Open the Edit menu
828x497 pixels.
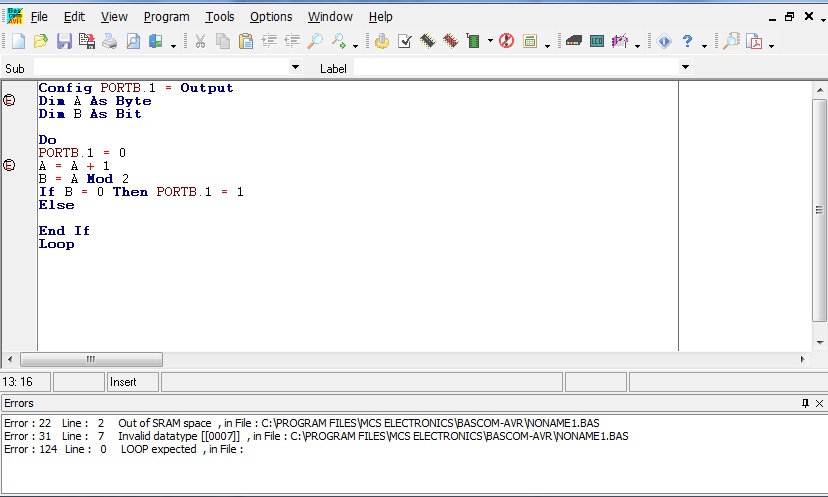point(74,17)
